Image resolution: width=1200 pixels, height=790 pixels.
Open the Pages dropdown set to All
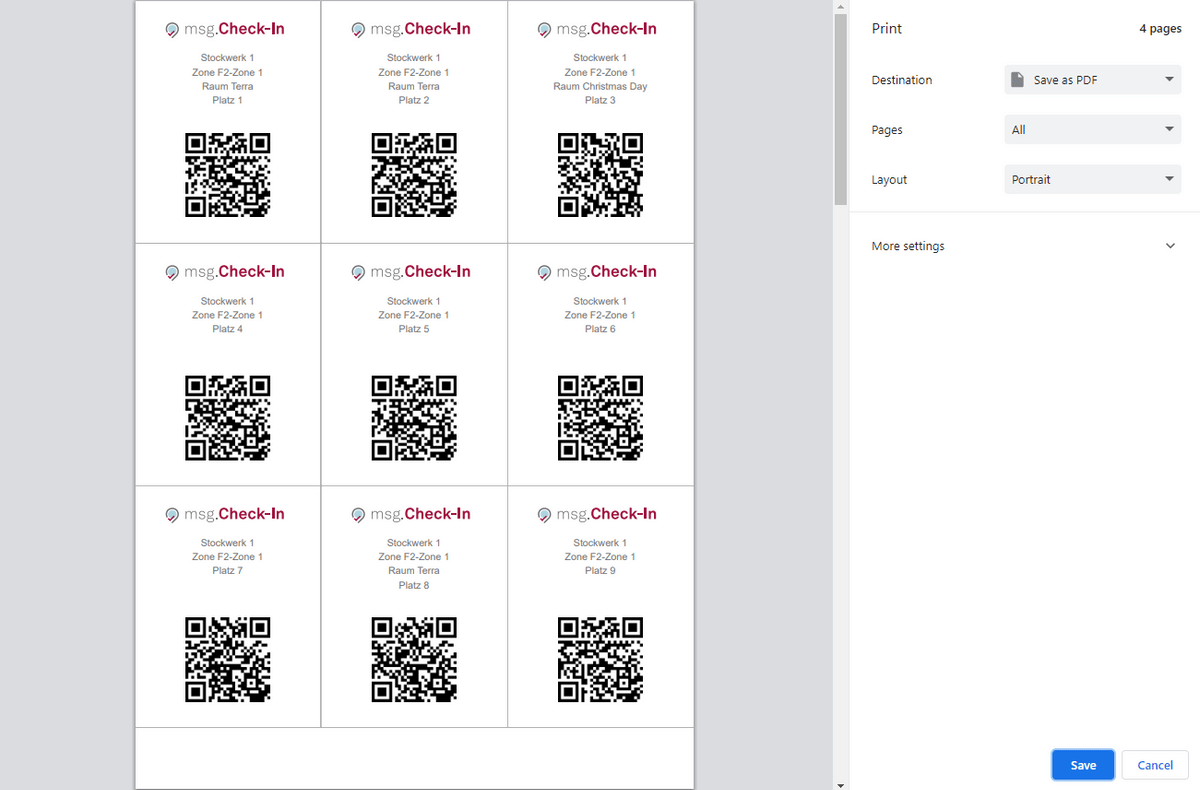pos(1092,130)
